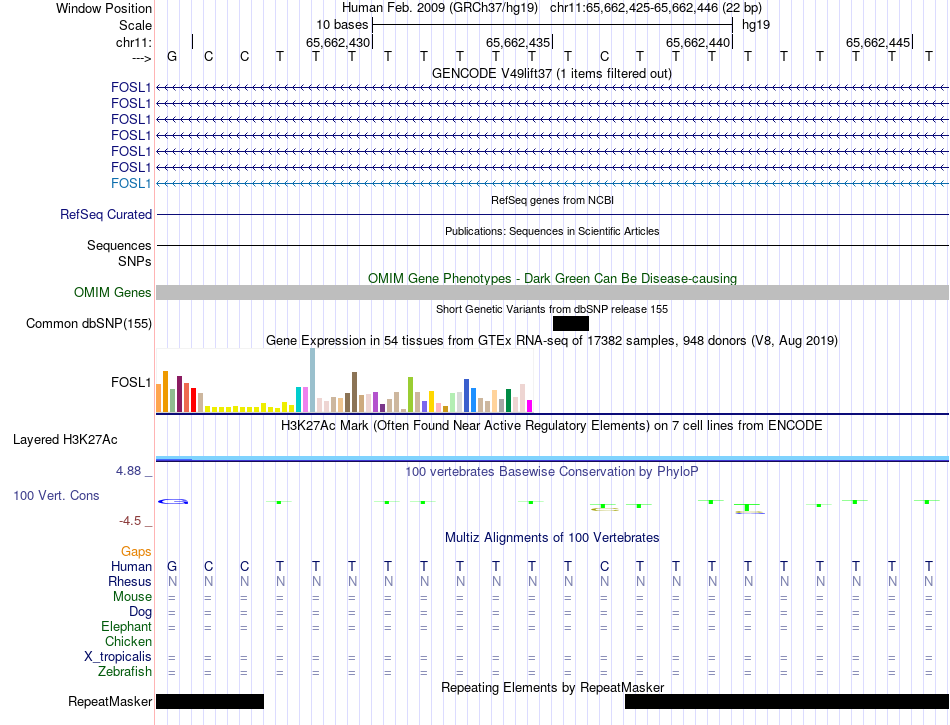Click the -4.5 PhyloP axis value
Viewport: 950px width, 725px height.
pos(130,521)
